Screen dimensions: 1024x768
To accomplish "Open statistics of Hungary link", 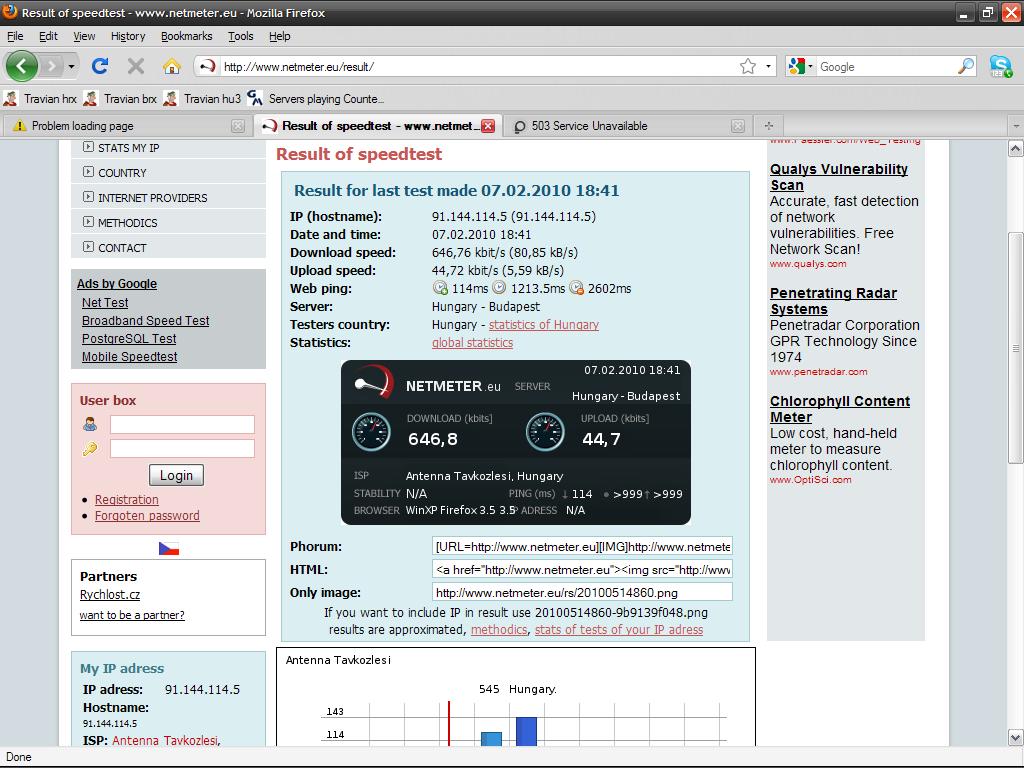I will (x=543, y=325).
